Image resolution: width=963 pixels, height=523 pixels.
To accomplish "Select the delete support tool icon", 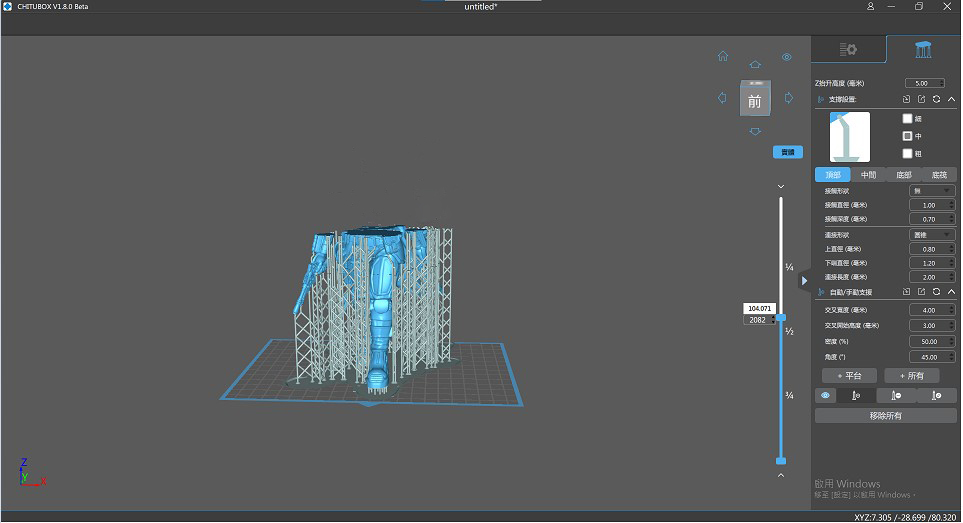I will (896, 395).
